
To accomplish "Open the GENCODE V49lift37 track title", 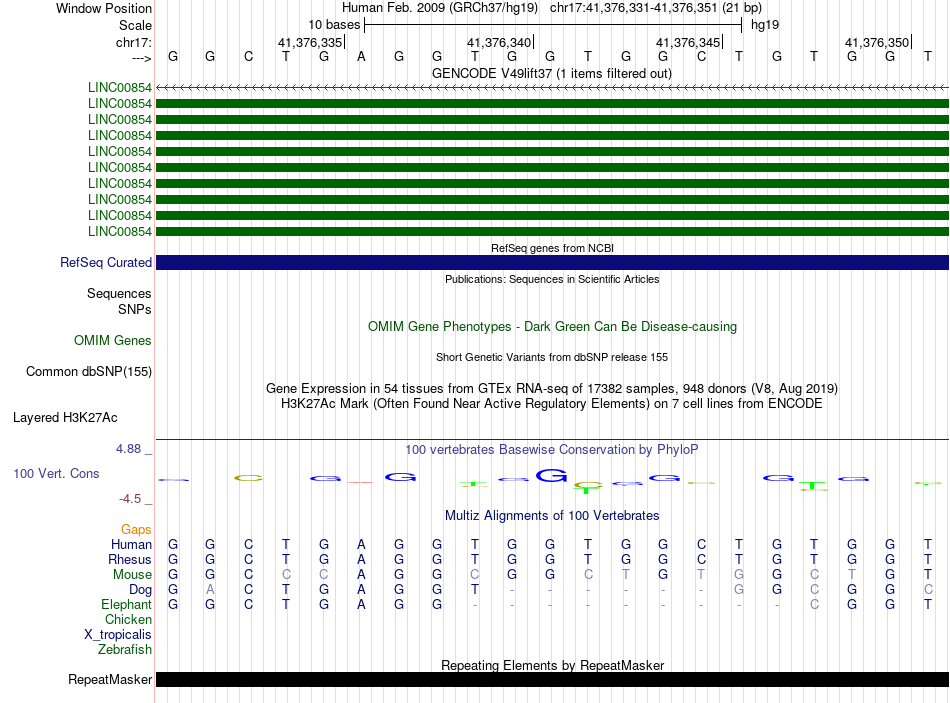I will coord(552,73).
